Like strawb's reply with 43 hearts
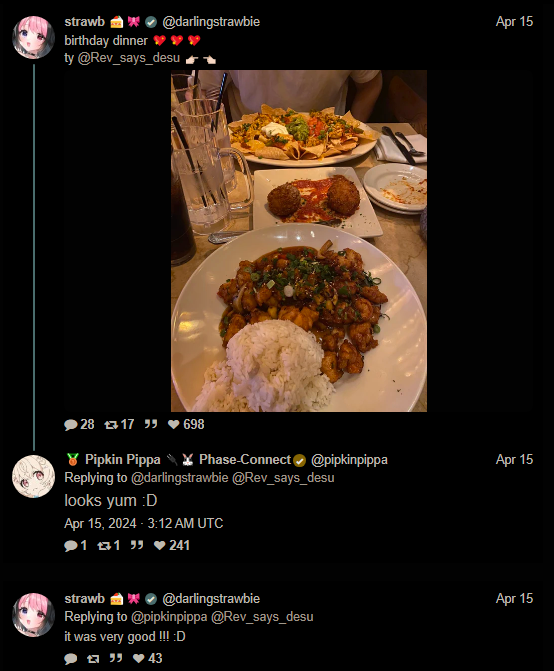554x671 pixels. click(139, 658)
